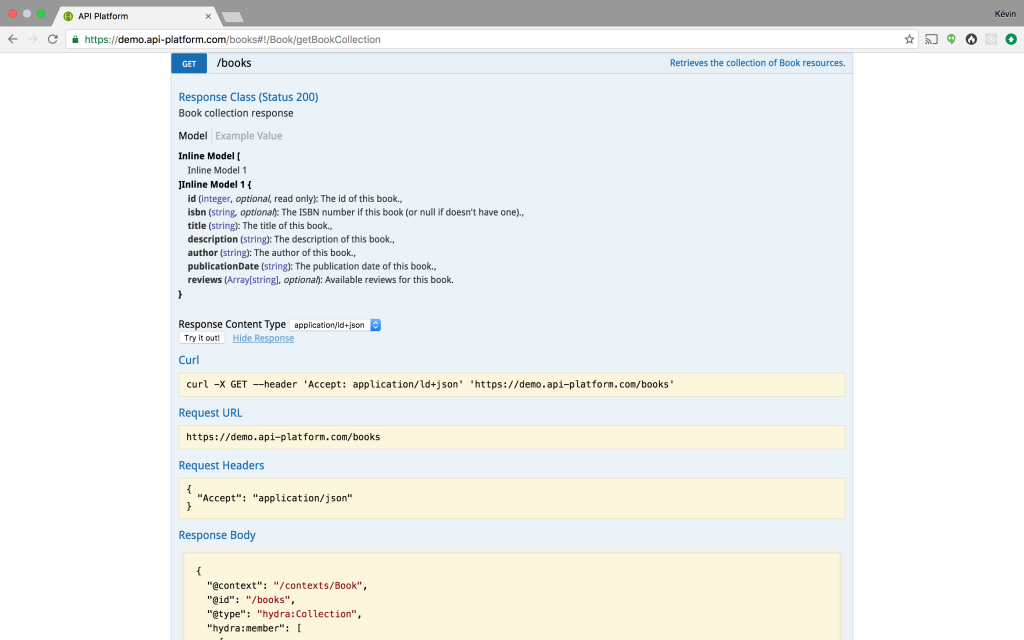The width and height of the screenshot is (1024, 640).
Task: Click the back navigation arrow
Action: click(x=11, y=39)
